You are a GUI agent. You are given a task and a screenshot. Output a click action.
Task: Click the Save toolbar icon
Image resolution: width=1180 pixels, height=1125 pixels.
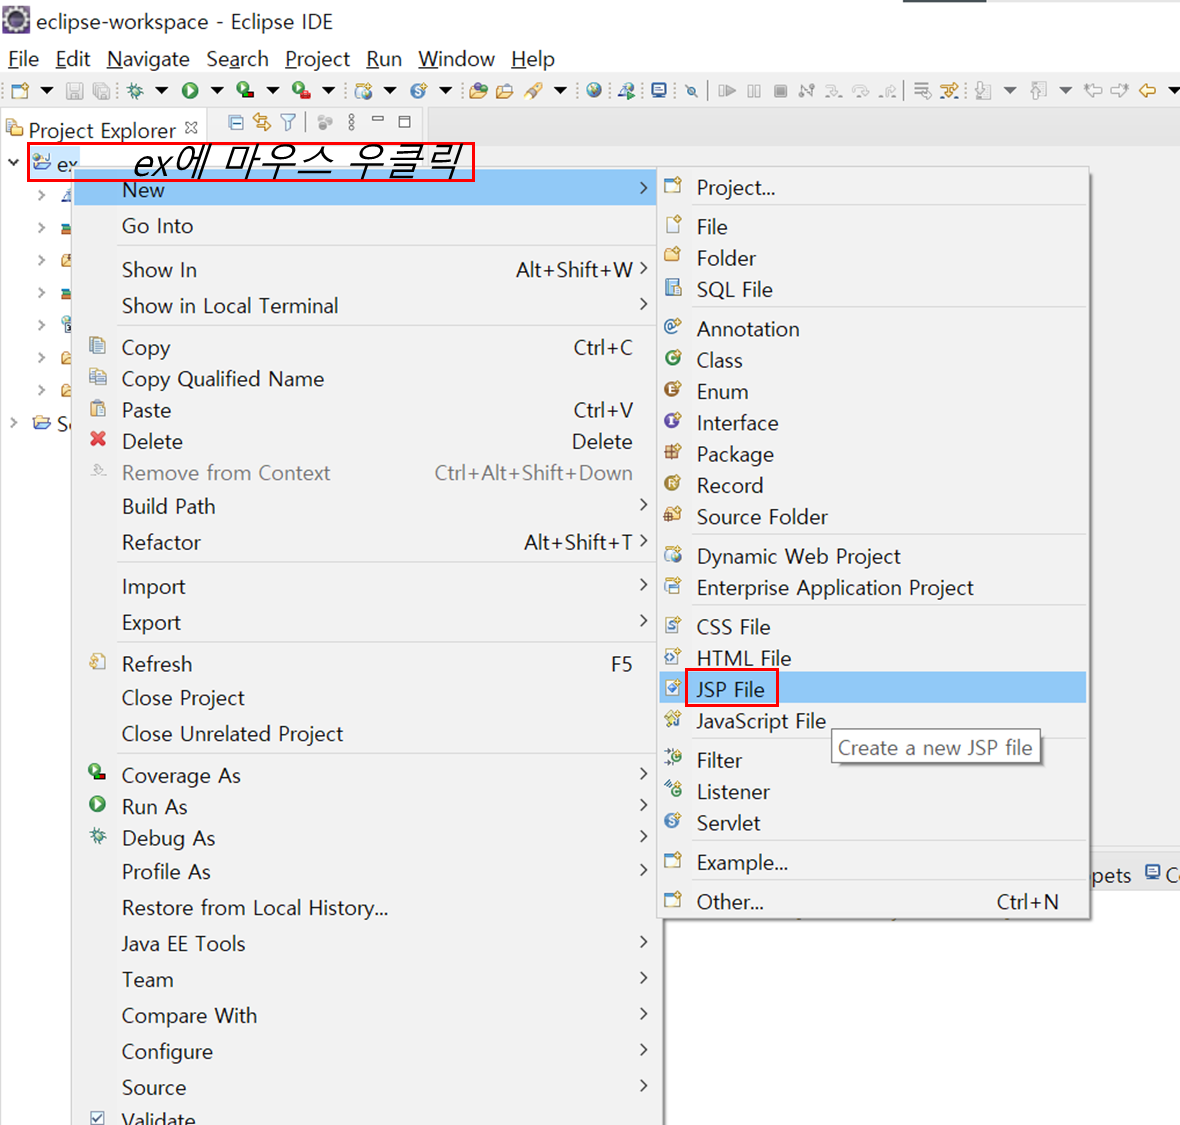[74, 91]
